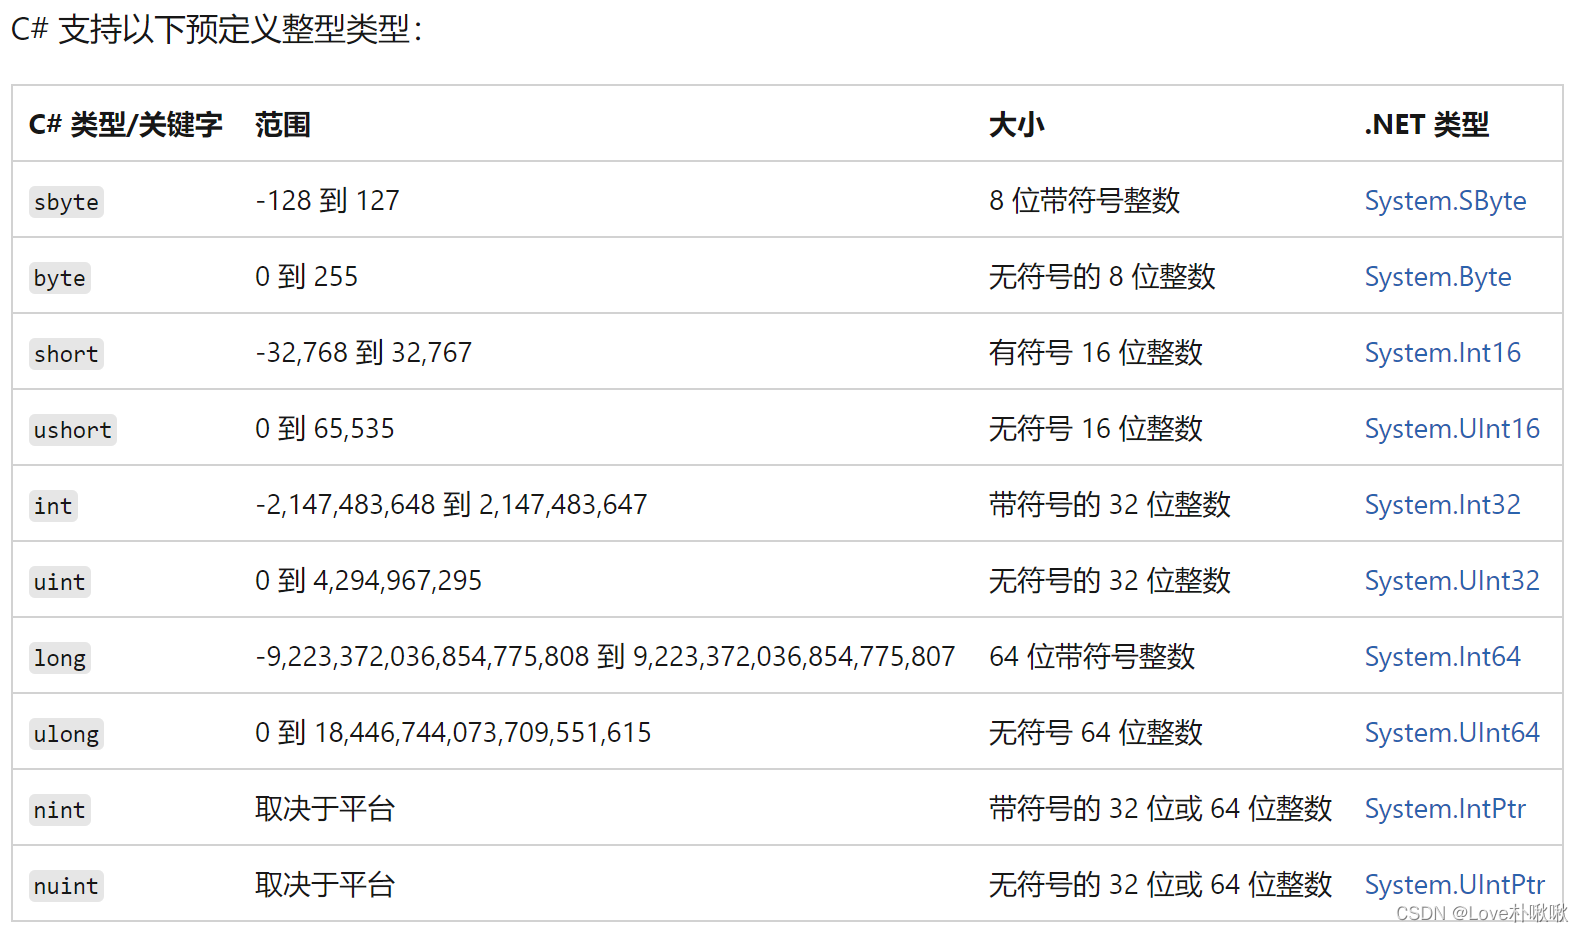This screenshot has height=932, width=1584.
Task: Click the range '-32,768 到 32,767'
Action: pyautogui.click(x=364, y=353)
